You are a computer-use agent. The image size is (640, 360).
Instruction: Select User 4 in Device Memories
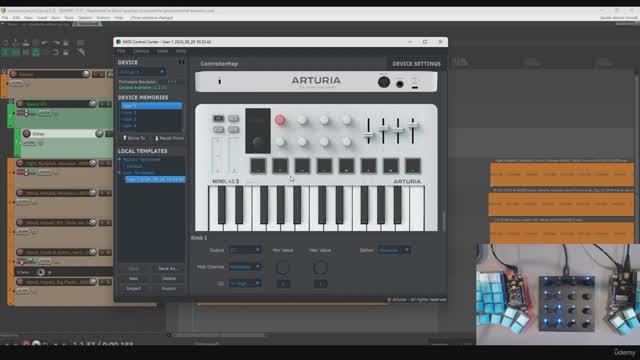(151, 126)
